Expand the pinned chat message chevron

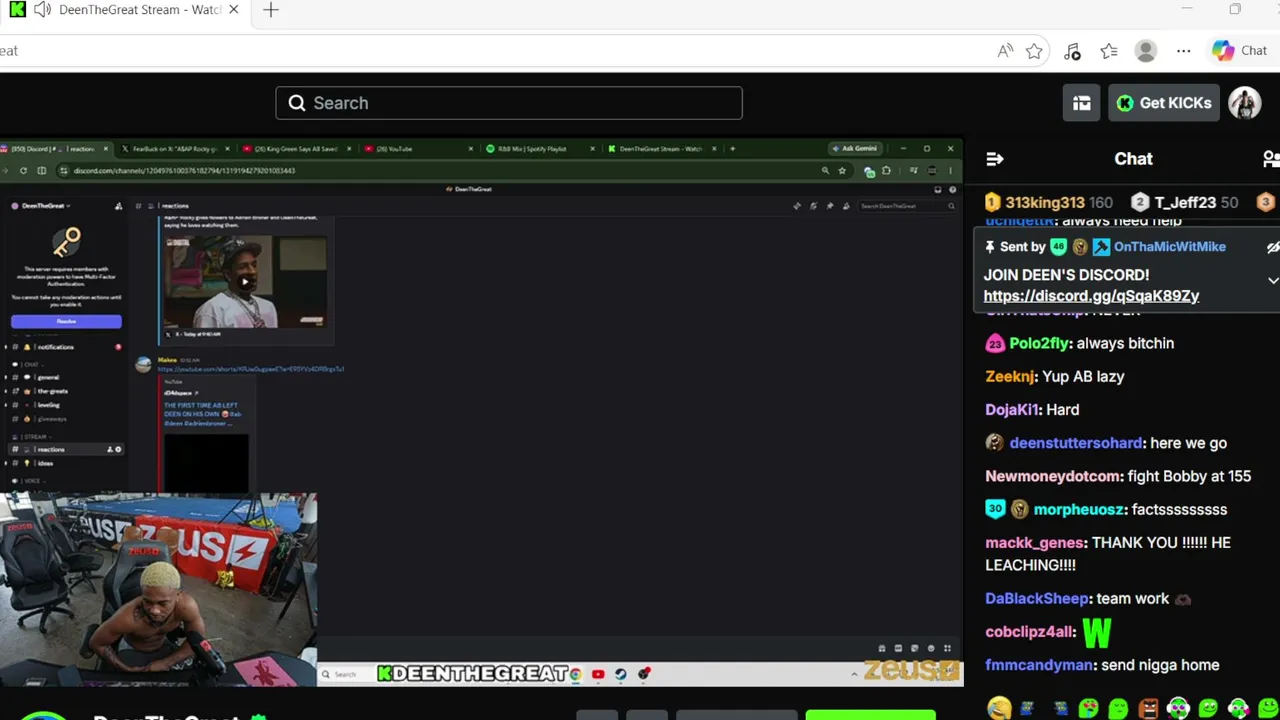[1273, 281]
